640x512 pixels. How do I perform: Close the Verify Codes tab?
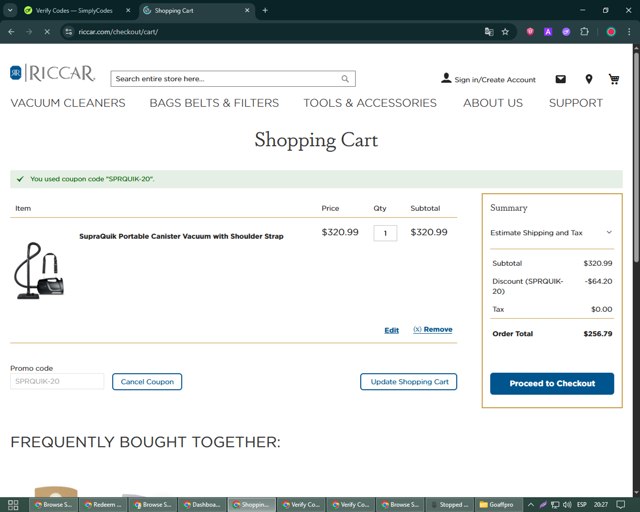(x=128, y=10)
